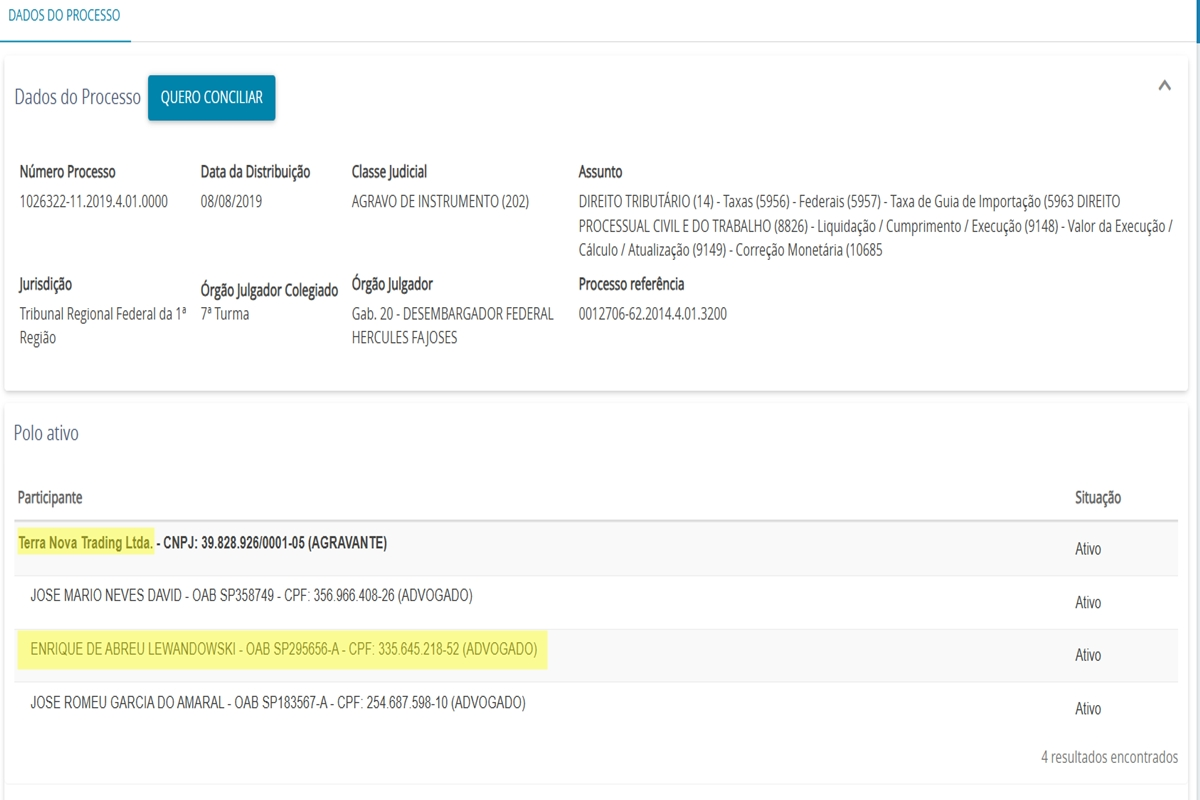Select the Terra Nova Trading Ltda. participant
Screen dimensions: 1200x800
(86, 543)
